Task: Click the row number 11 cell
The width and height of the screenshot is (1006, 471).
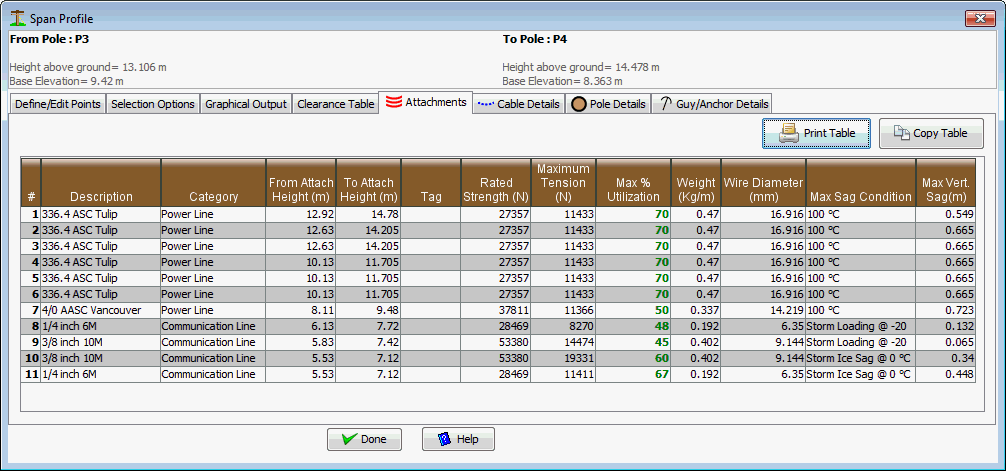Action: [31, 375]
